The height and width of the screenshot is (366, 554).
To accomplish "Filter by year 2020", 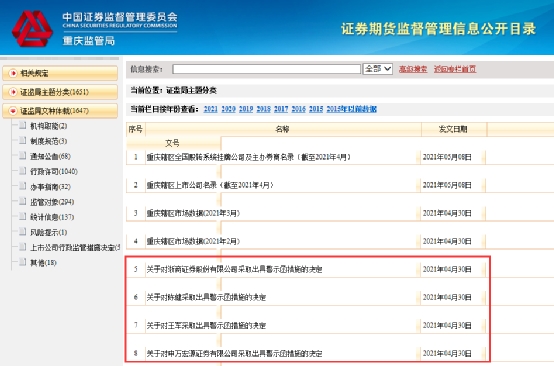I will coord(228,109).
